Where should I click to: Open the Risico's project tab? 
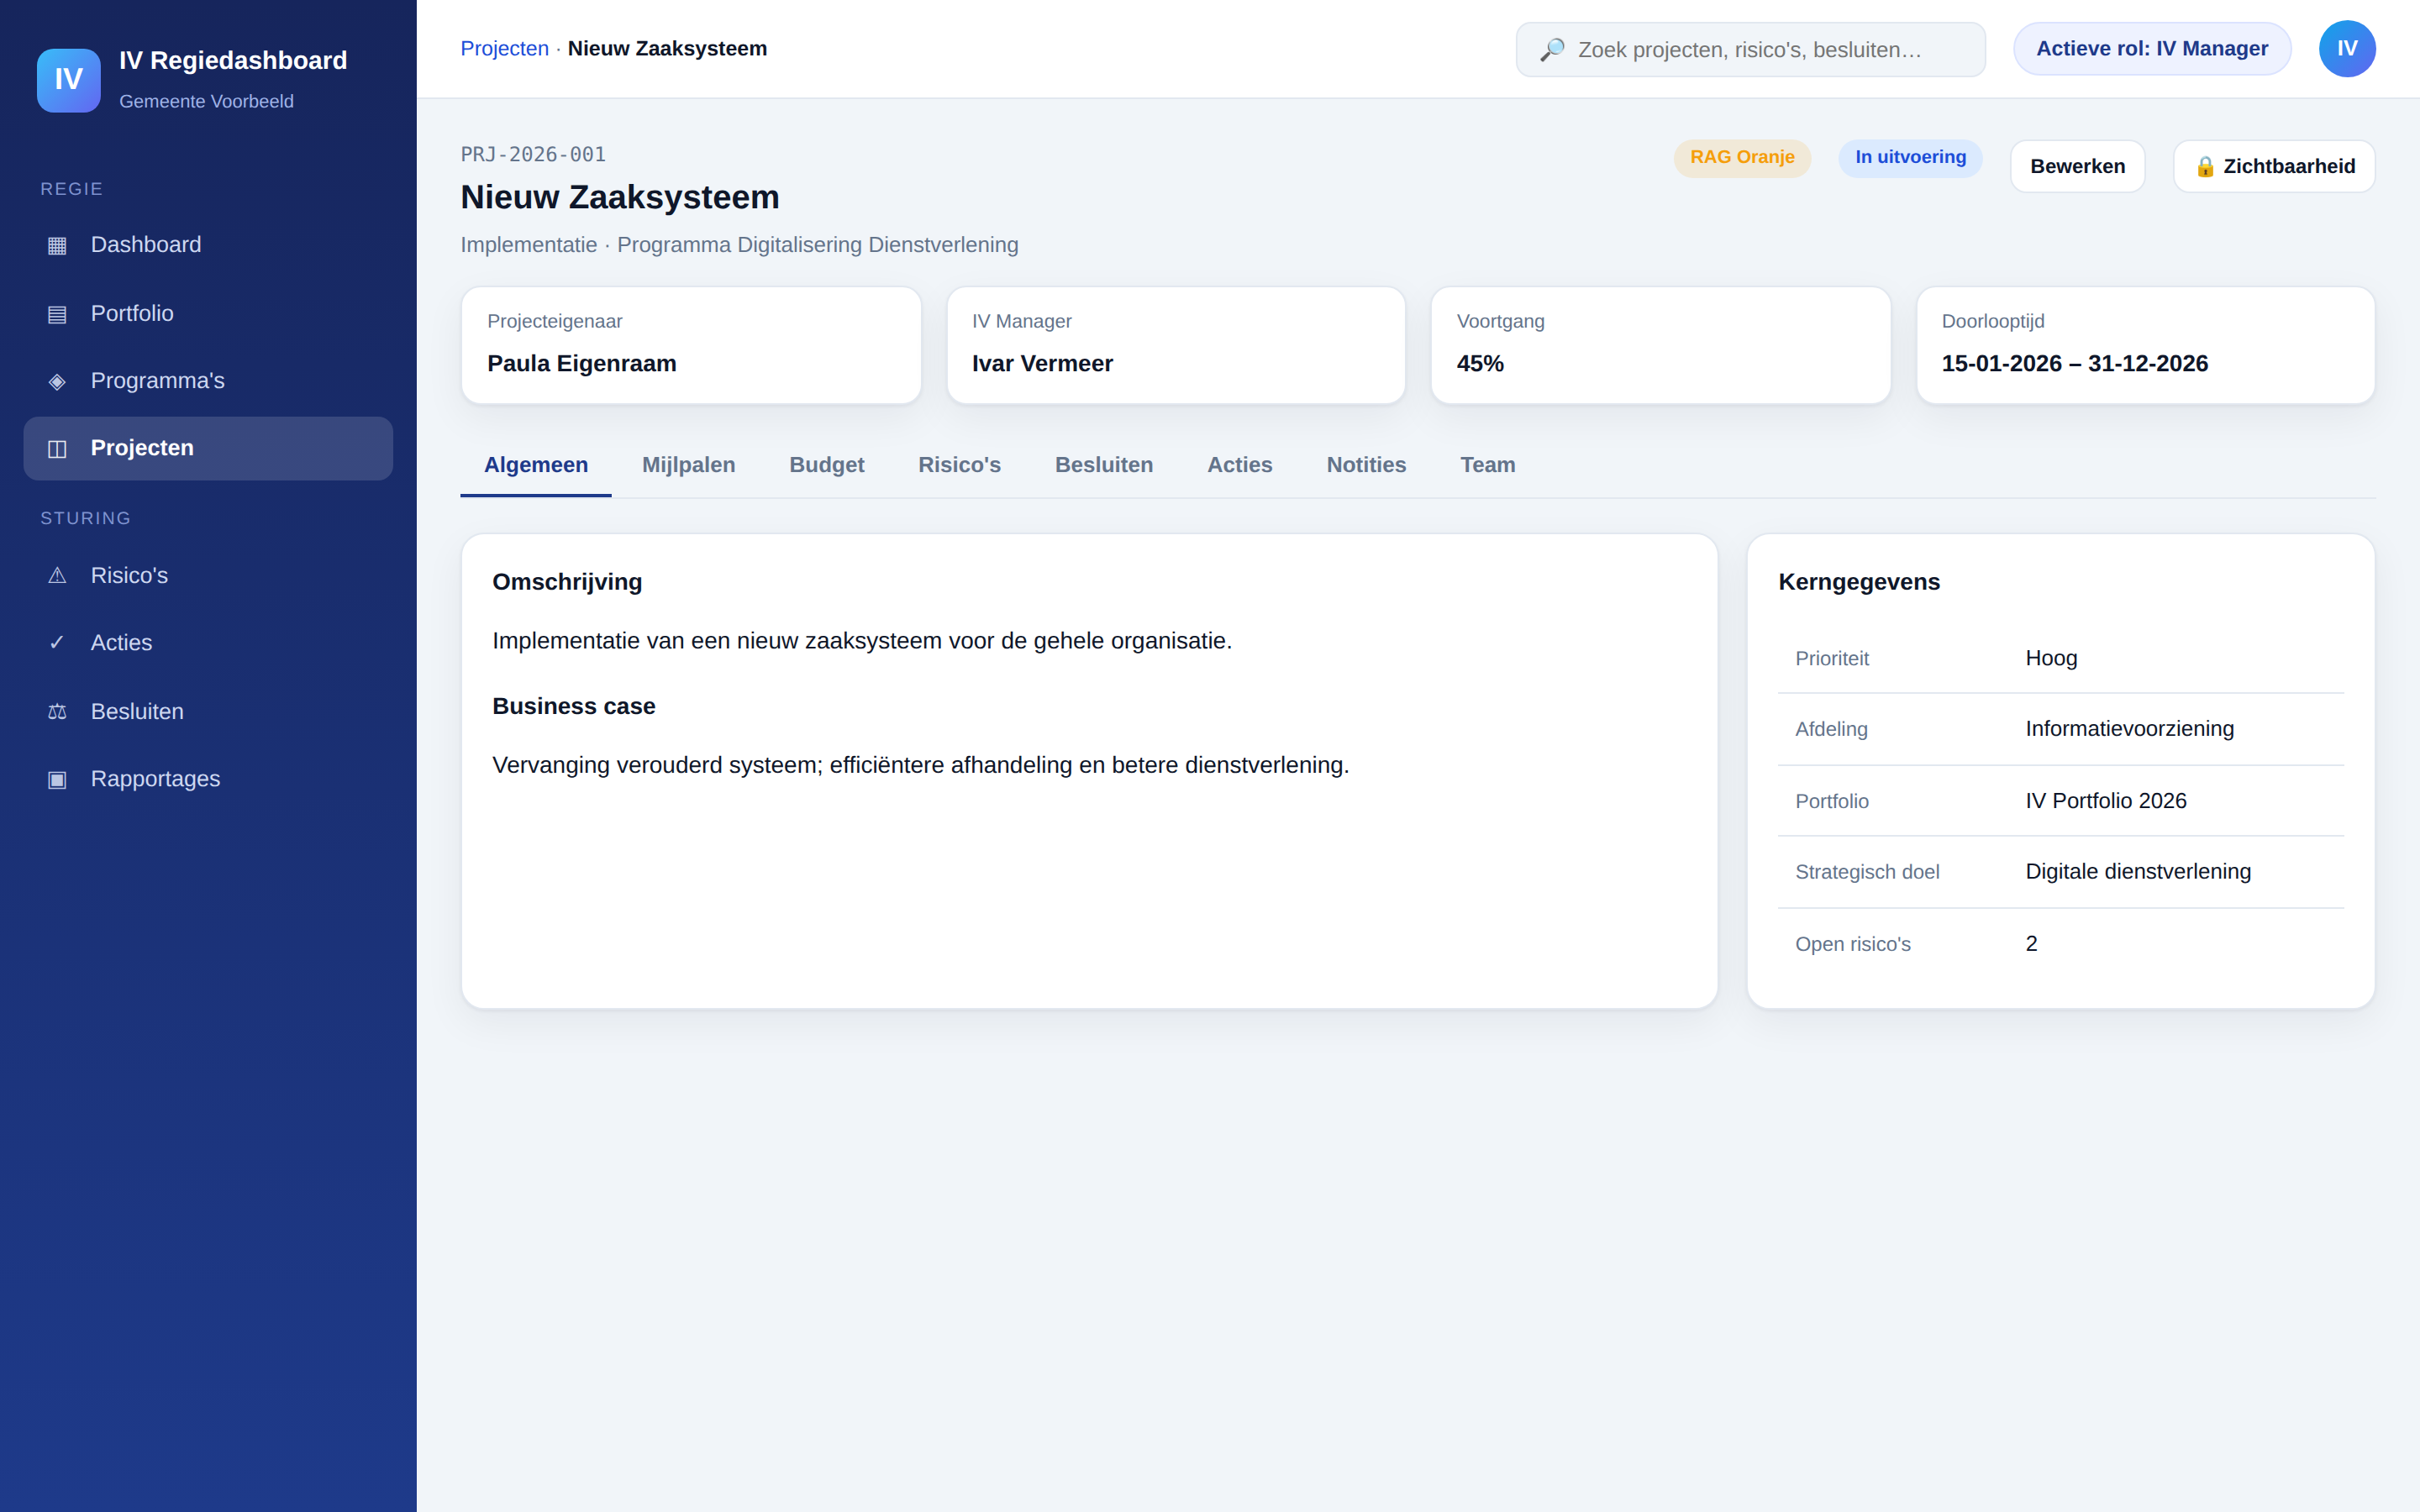959,465
